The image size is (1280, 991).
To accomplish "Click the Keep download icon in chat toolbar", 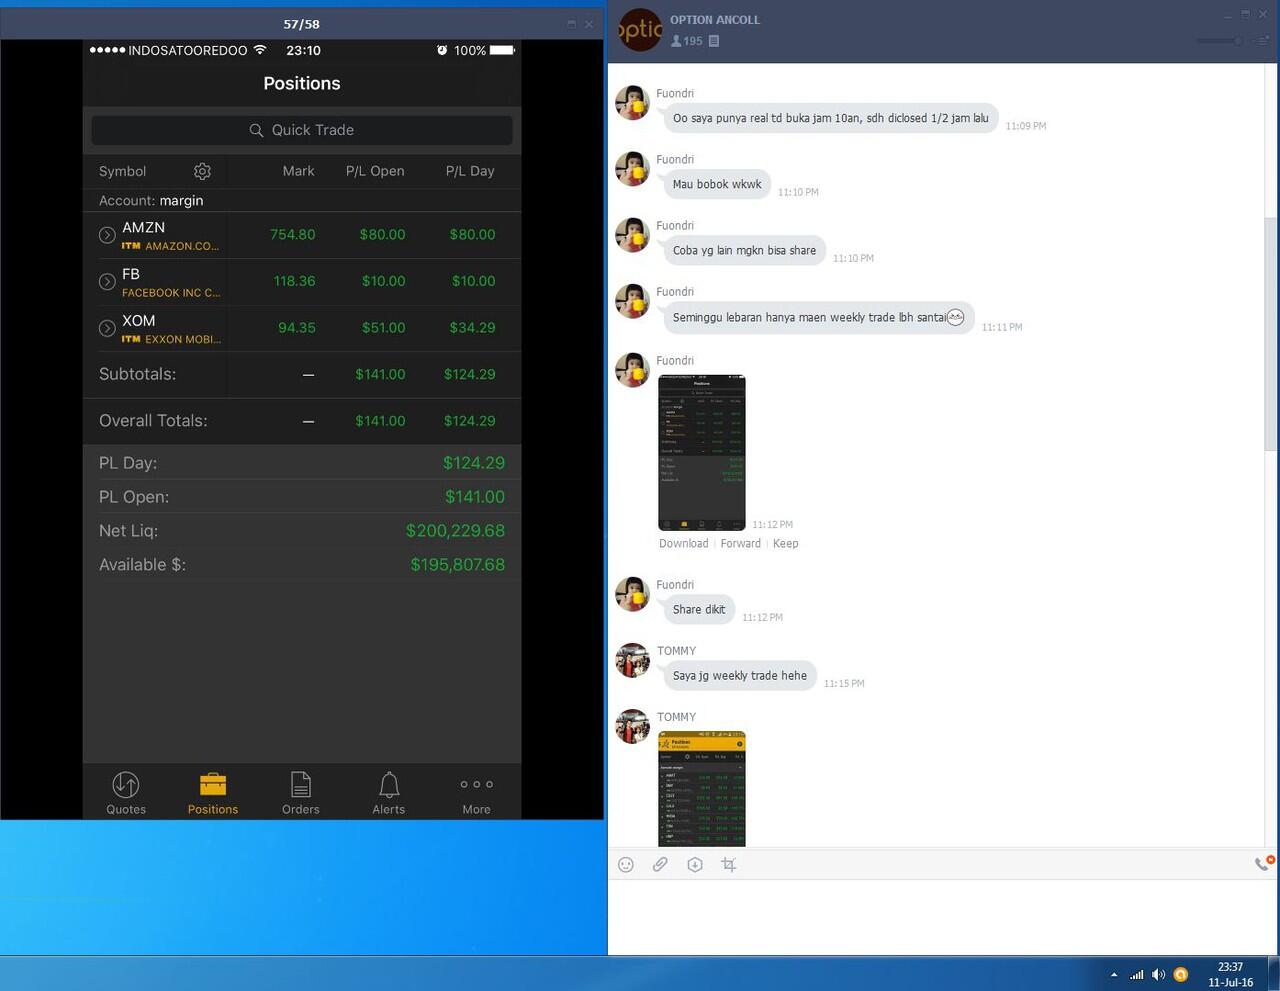I will (x=695, y=865).
